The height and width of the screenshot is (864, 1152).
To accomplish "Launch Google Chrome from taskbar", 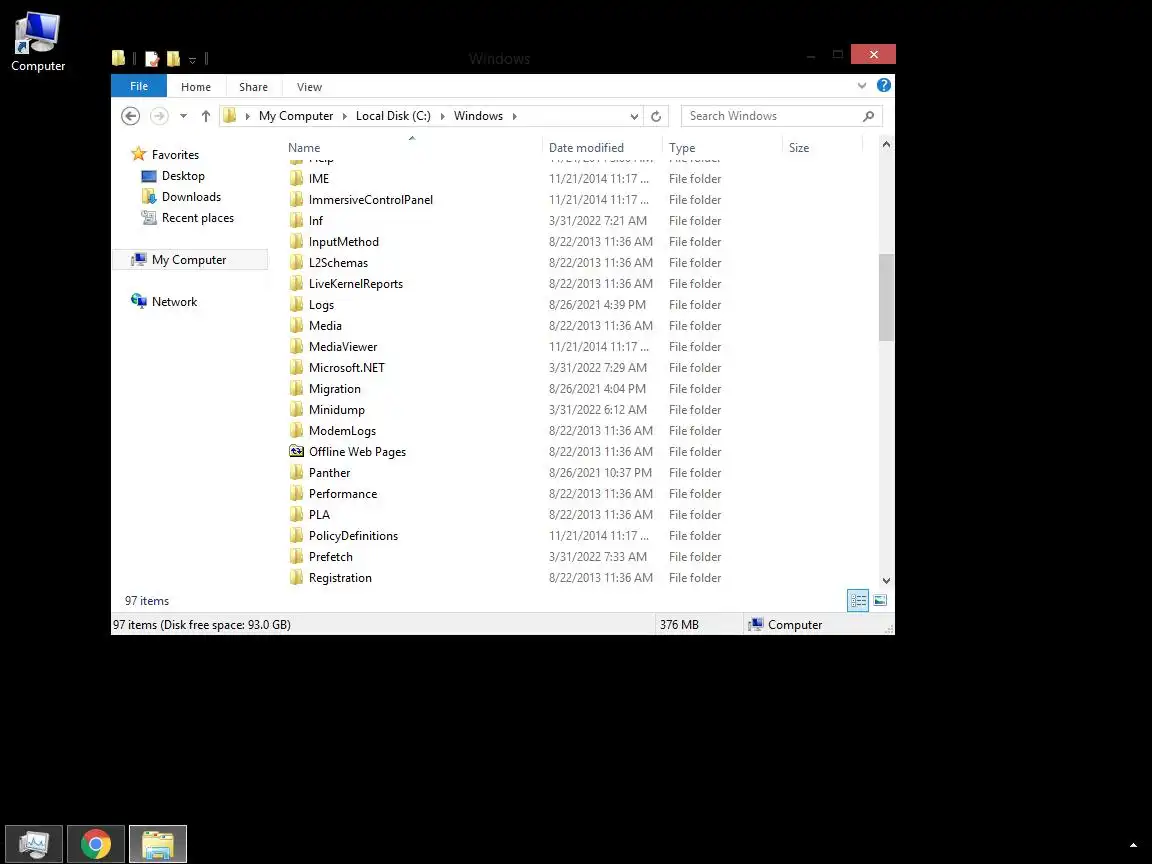I will click(x=96, y=844).
